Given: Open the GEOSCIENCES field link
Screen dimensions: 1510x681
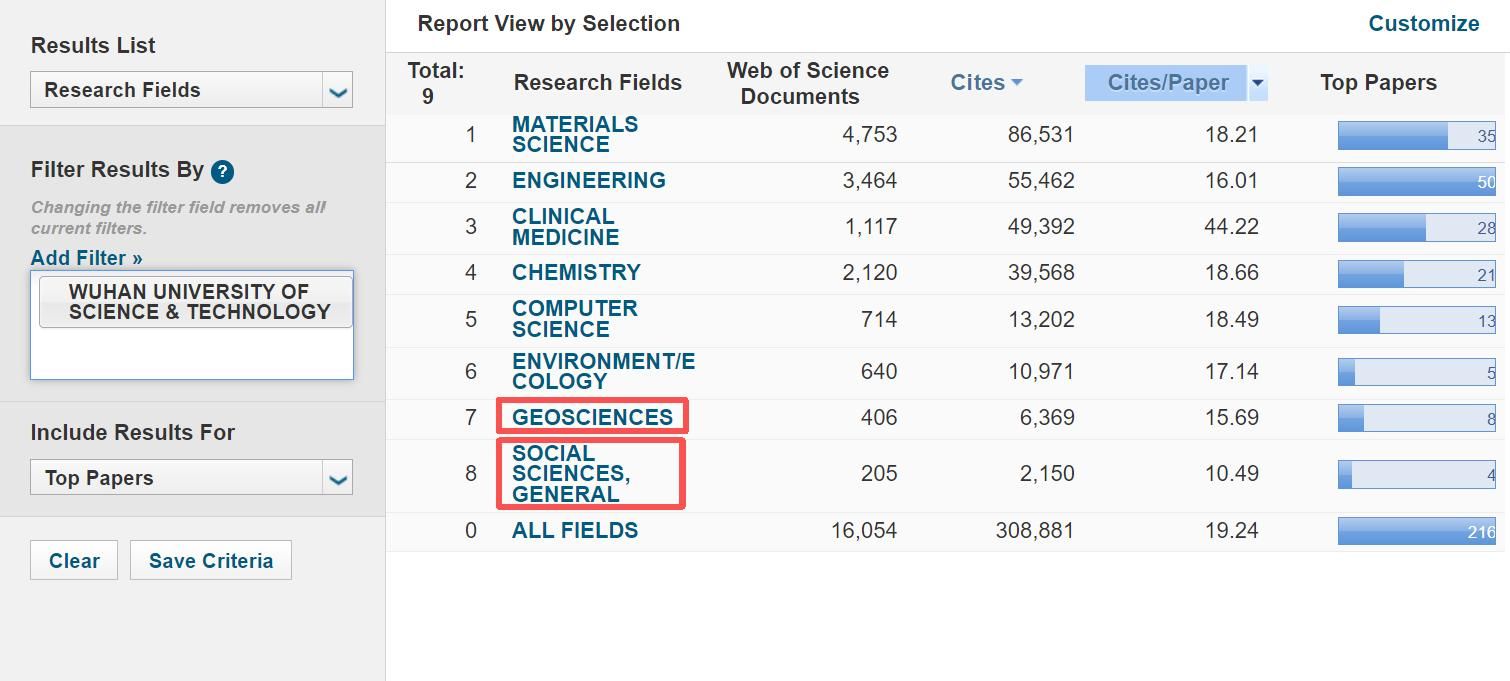Looking at the screenshot, I should [592, 417].
